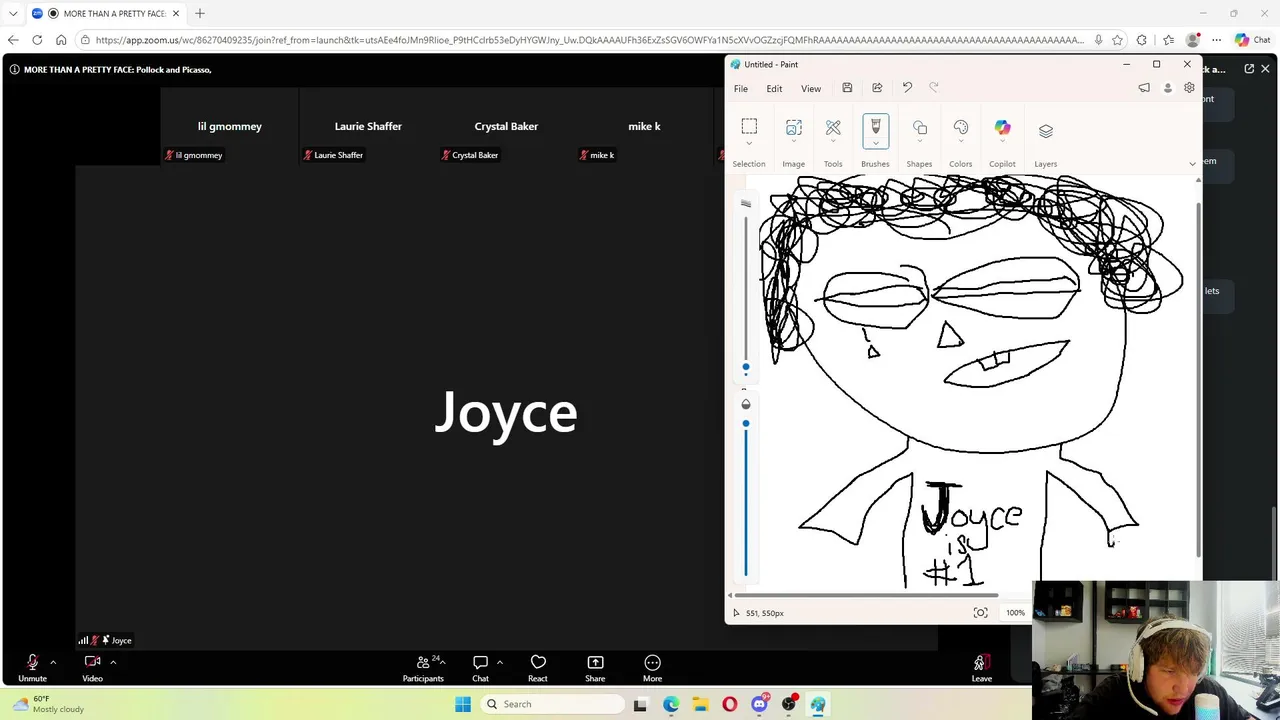Image resolution: width=1280 pixels, height=720 pixels.
Task: Open the Zoom Share screen button
Action: 595,667
